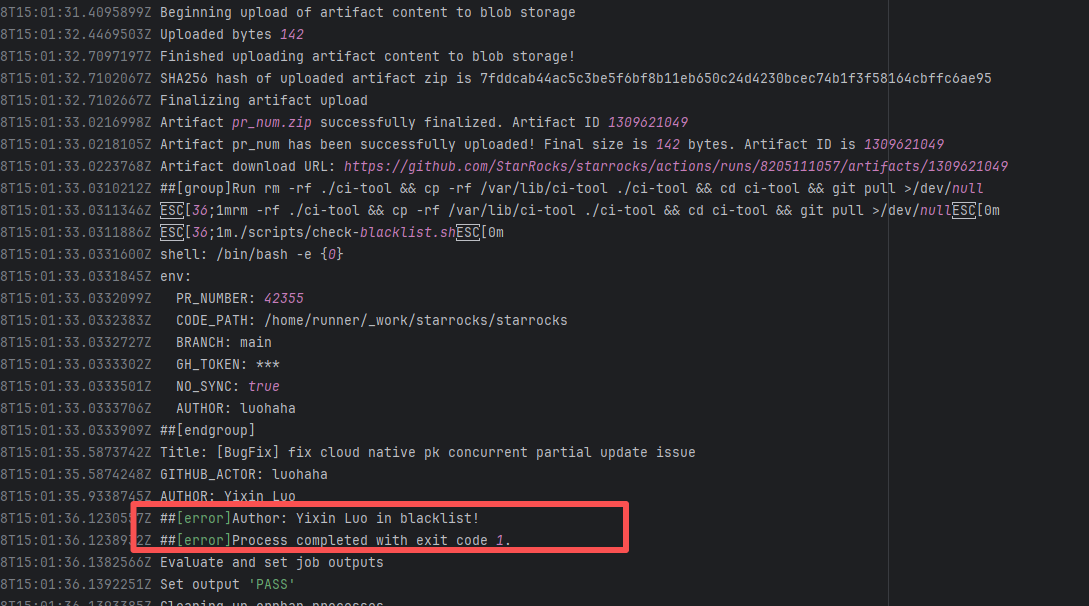Select the 'NO_SYNC: true' entry
The image size is (1089, 606).
(227, 386)
